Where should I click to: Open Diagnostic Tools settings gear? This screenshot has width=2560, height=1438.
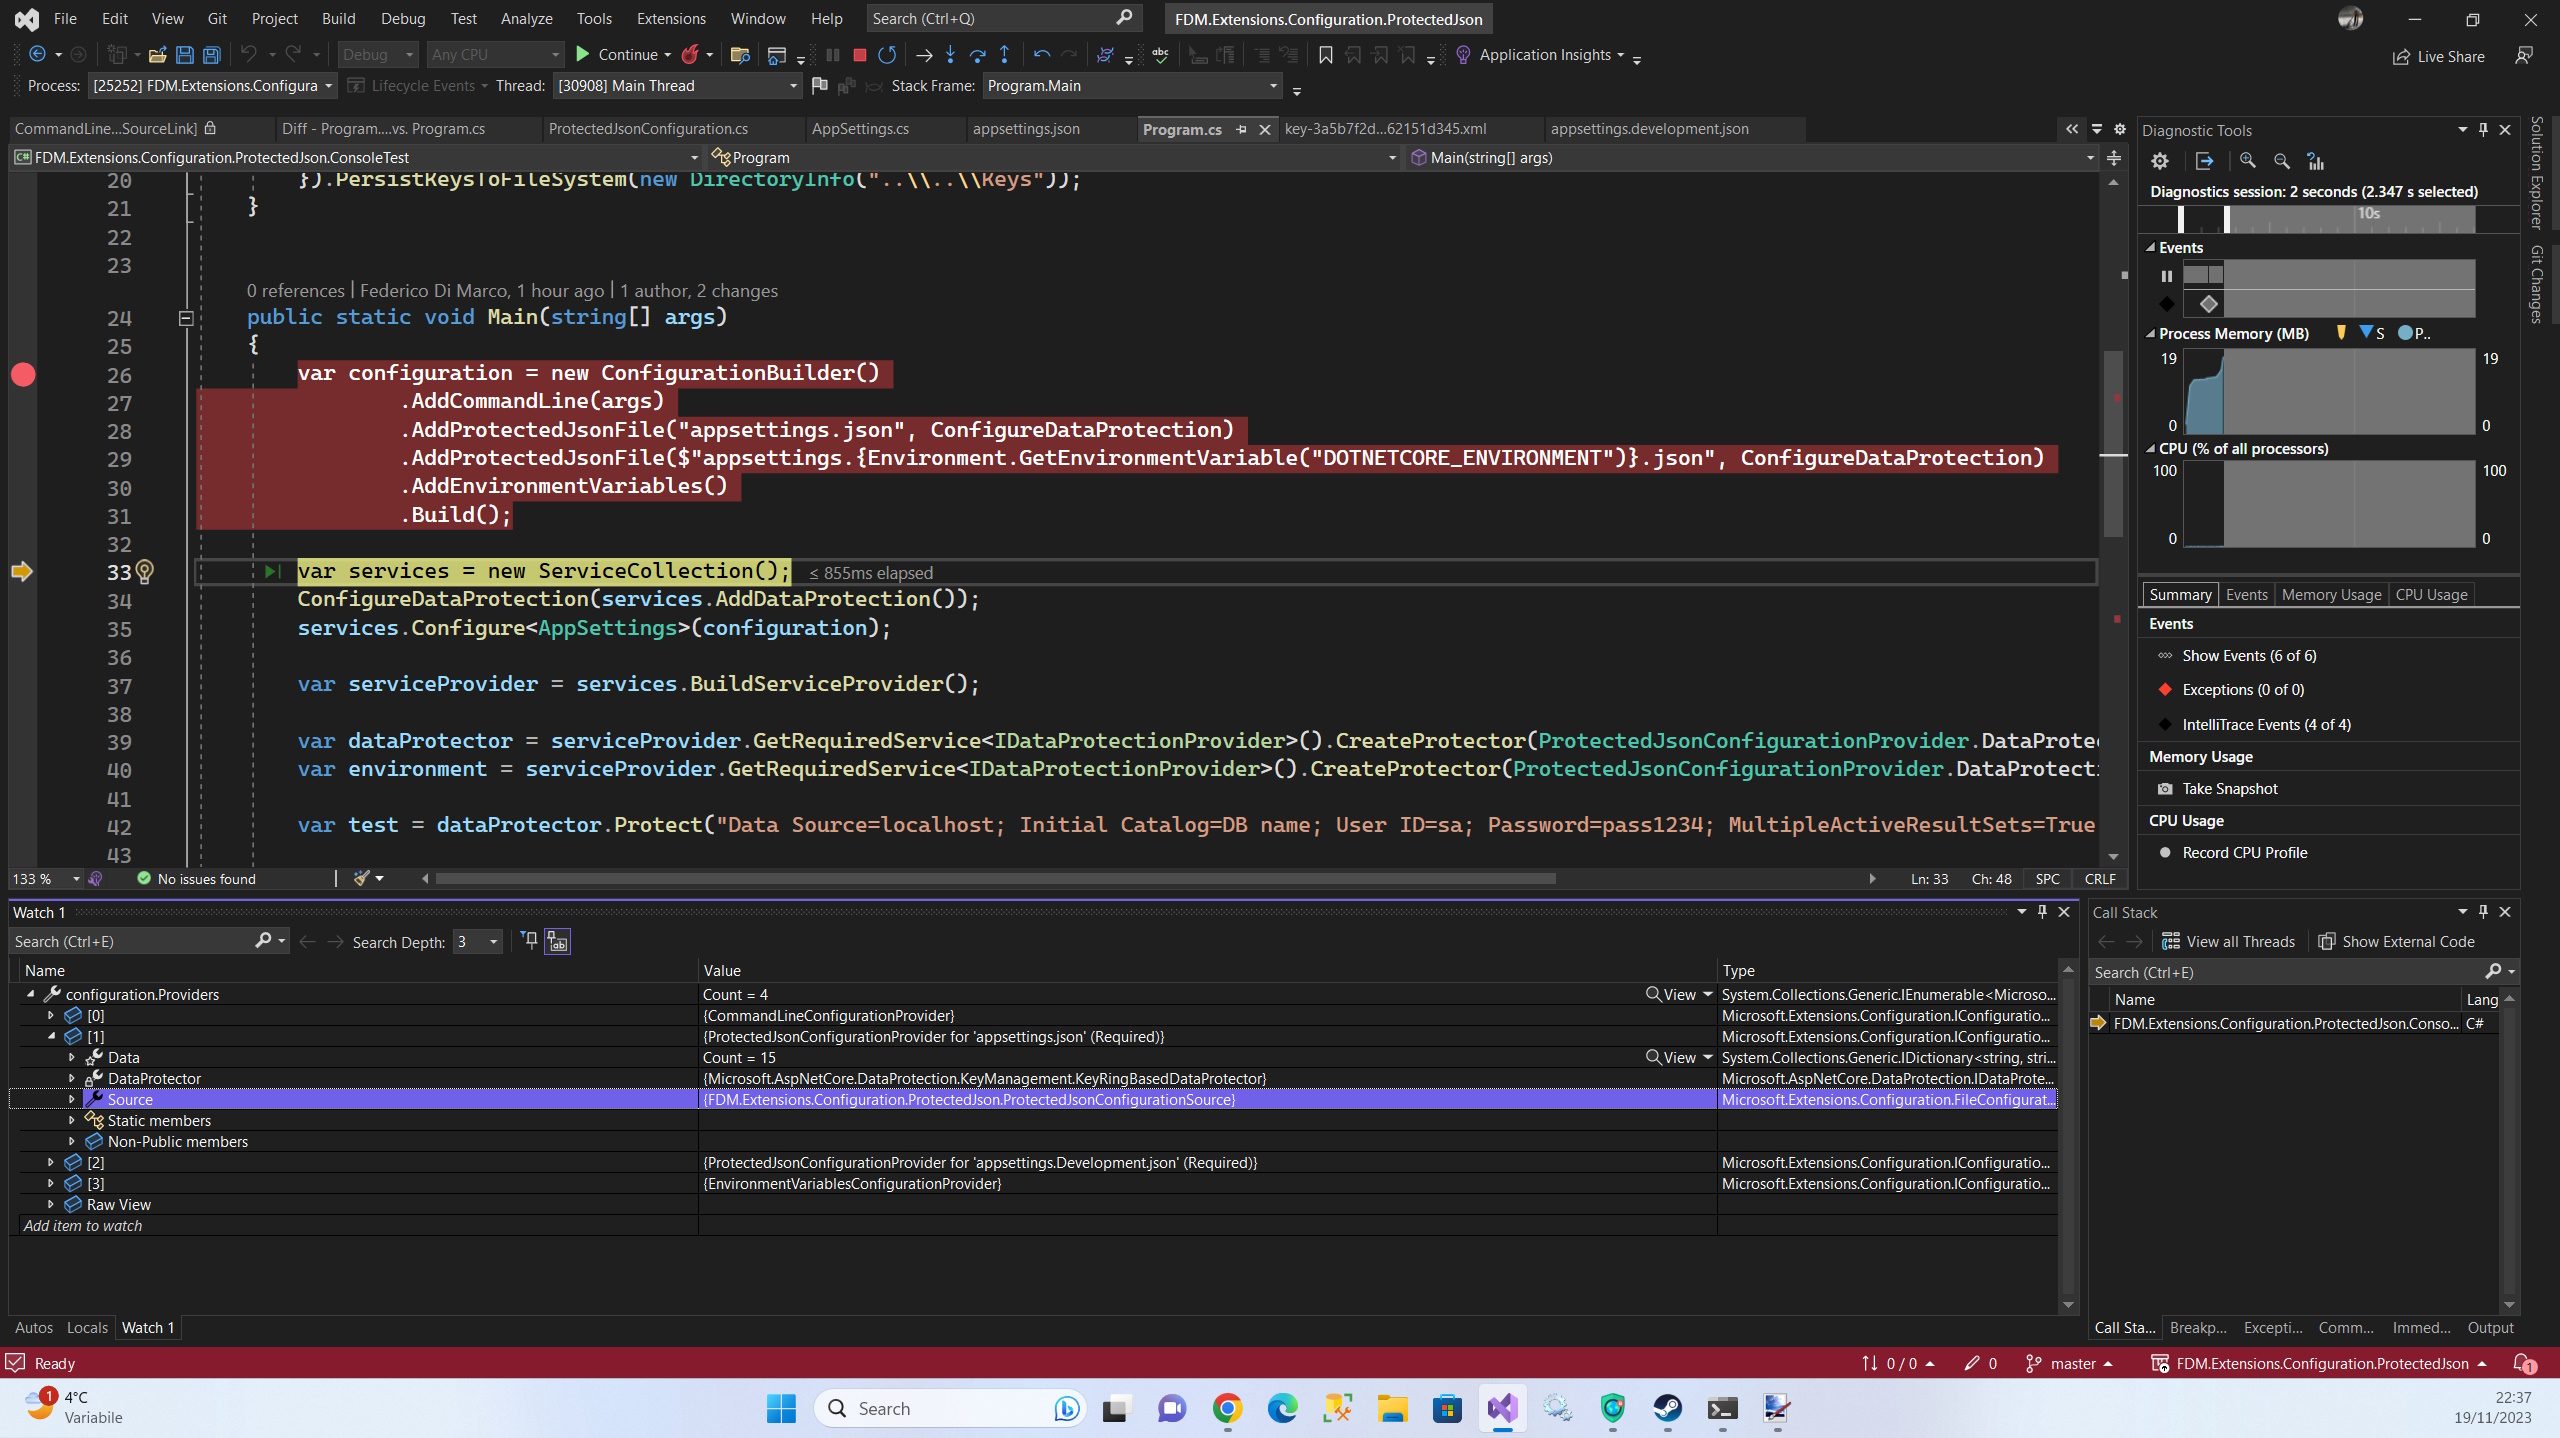[x=2160, y=161]
